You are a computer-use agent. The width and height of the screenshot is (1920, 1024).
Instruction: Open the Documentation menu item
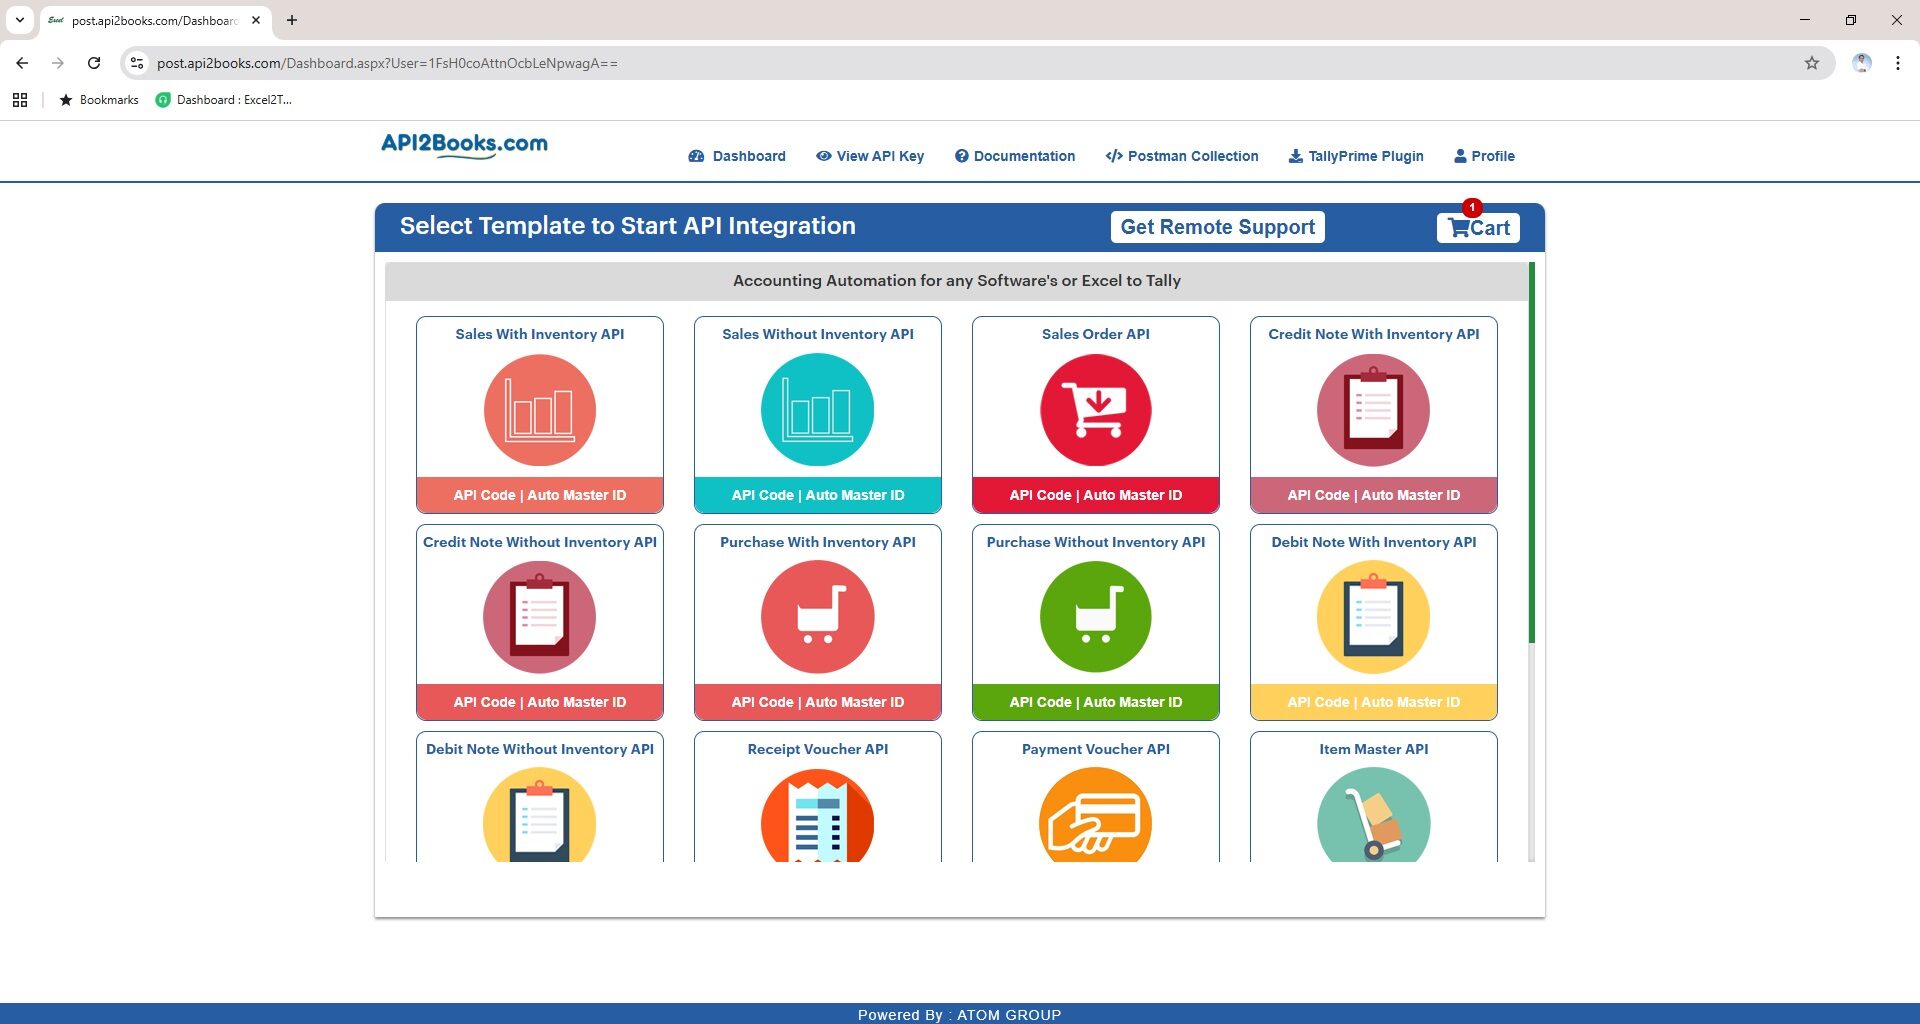coord(1015,156)
